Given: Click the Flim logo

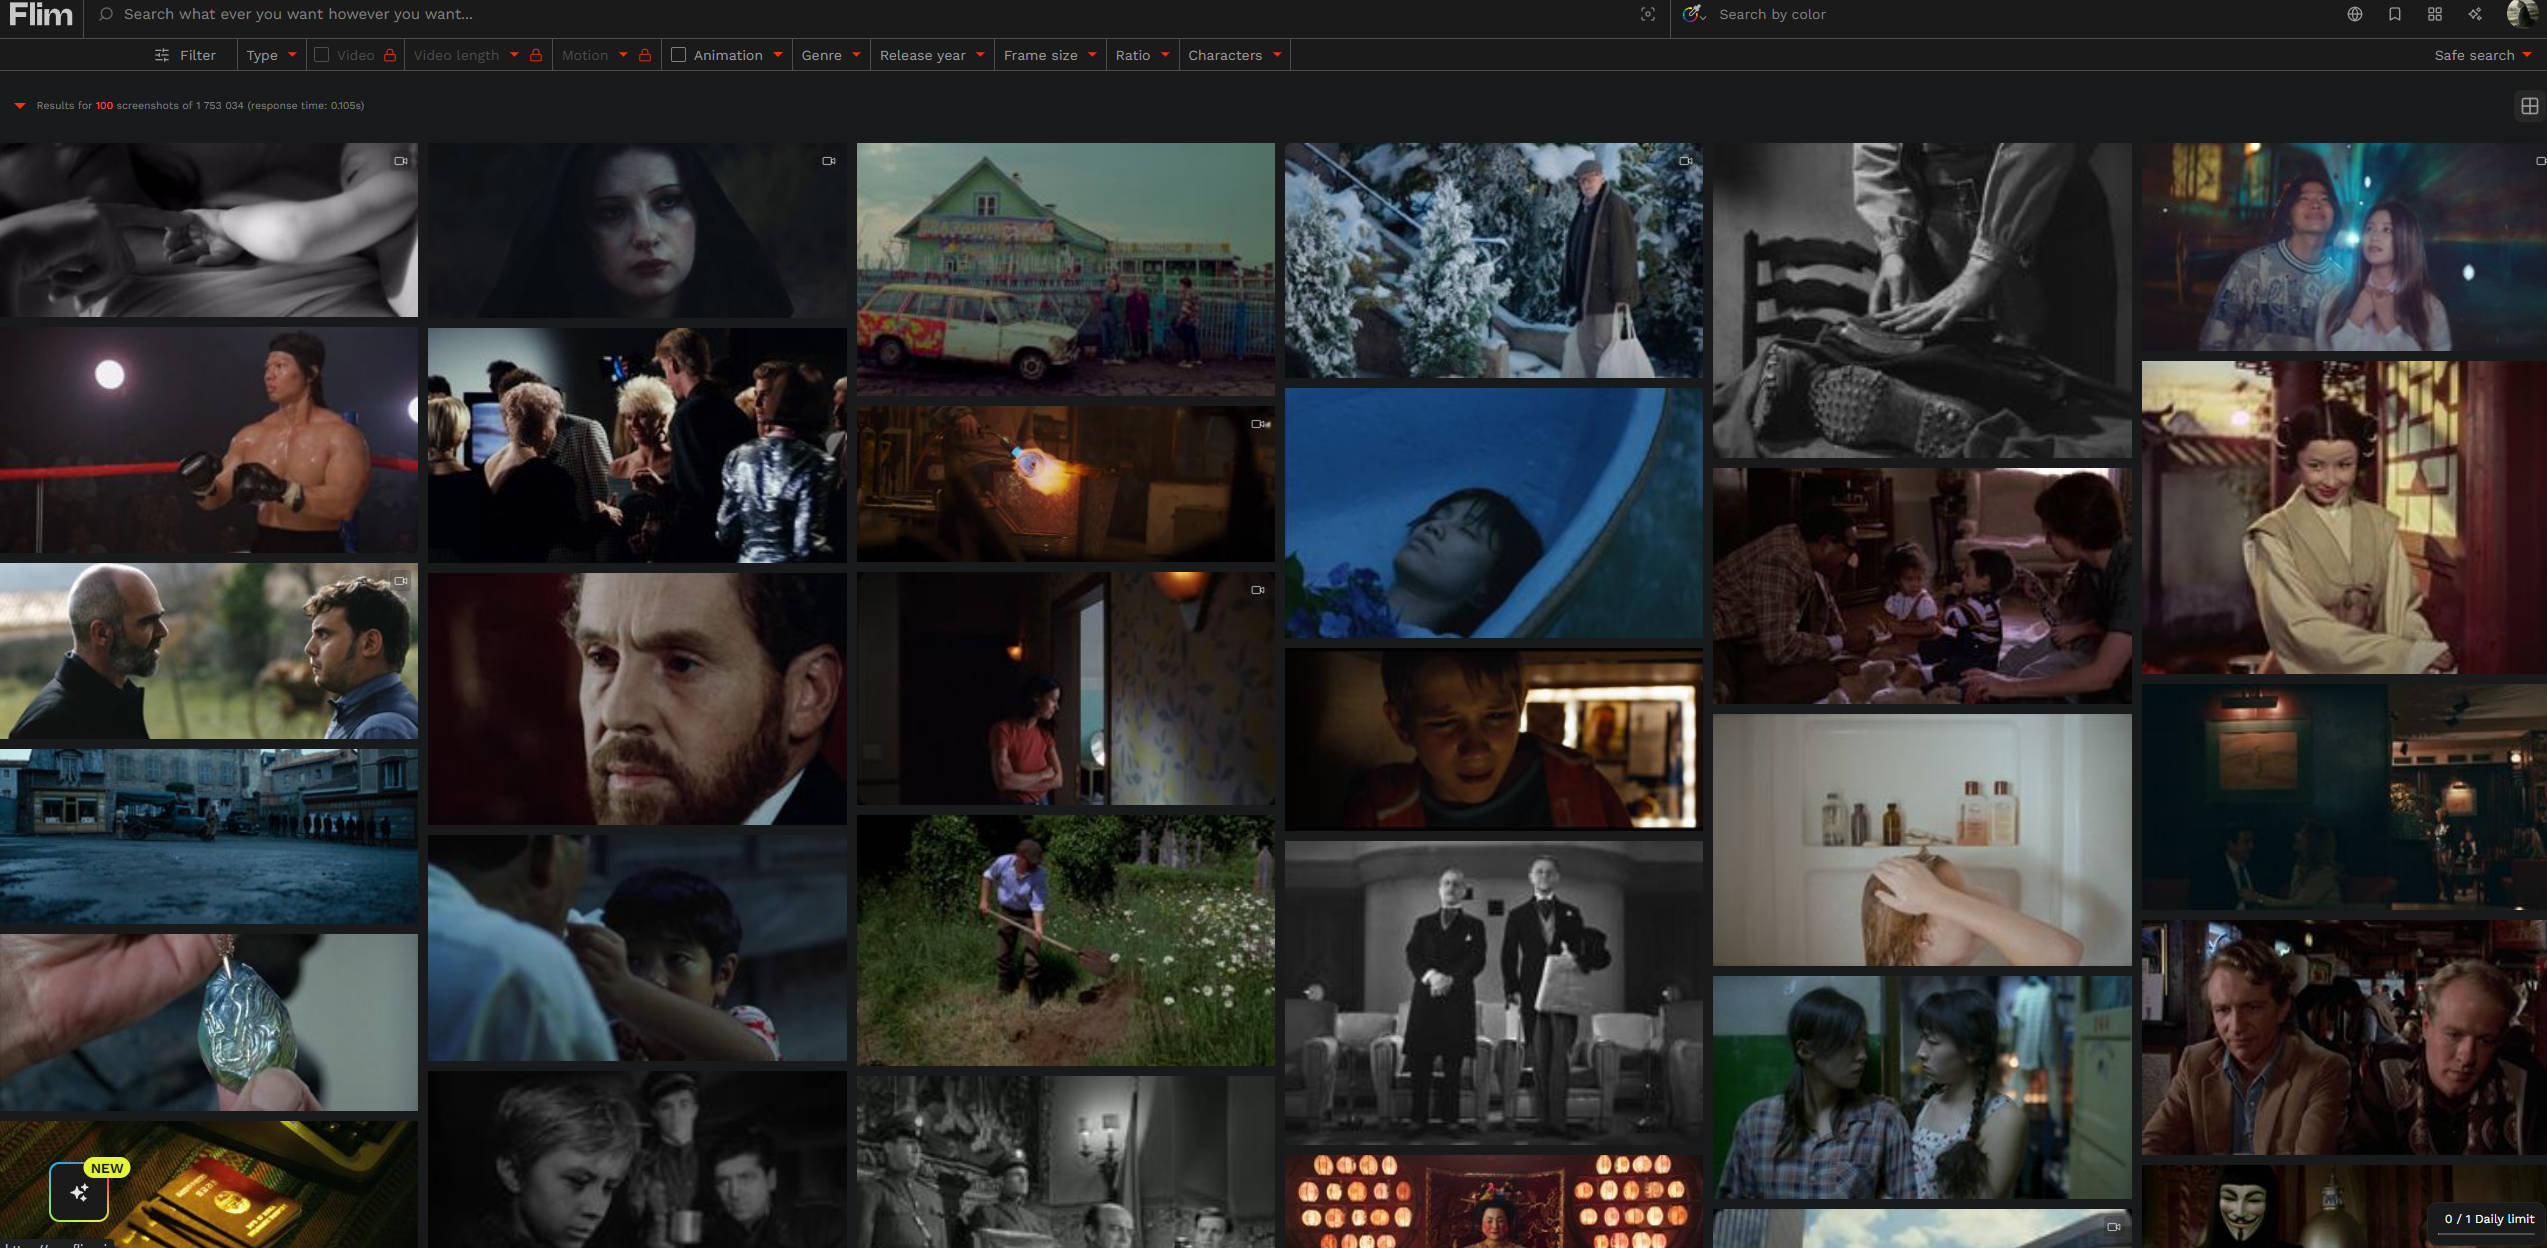Looking at the screenshot, I should point(41,15).
